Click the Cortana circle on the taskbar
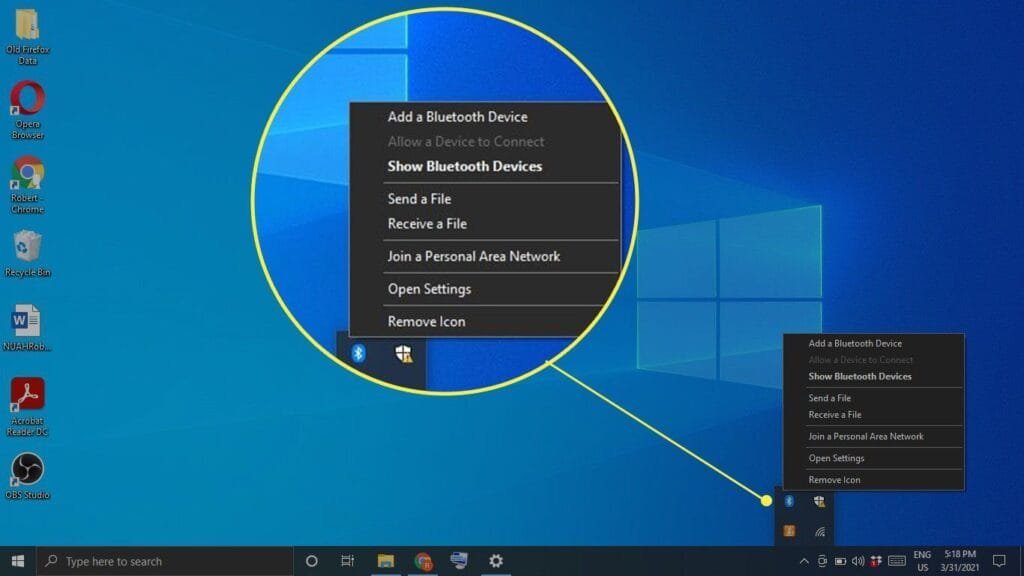The width and height of the screenshot is (1024, 576). pos(311,561)
